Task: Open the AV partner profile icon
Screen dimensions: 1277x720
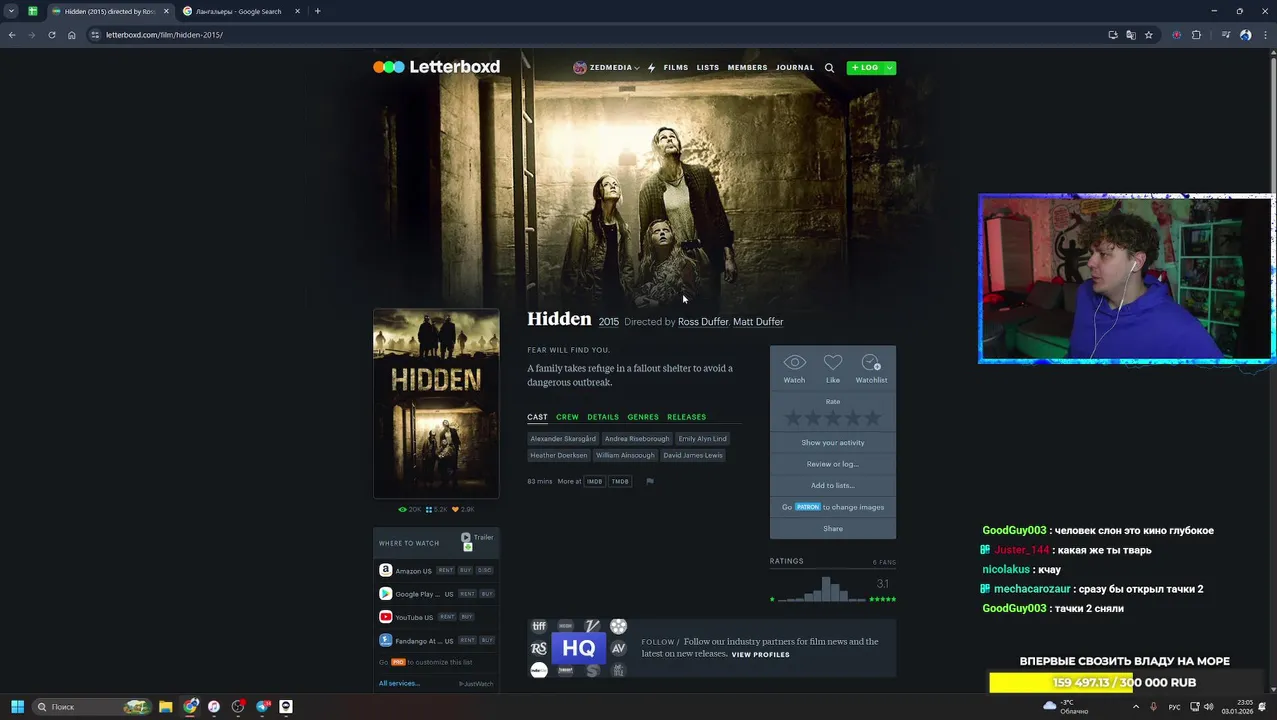Action: point(618,648)
